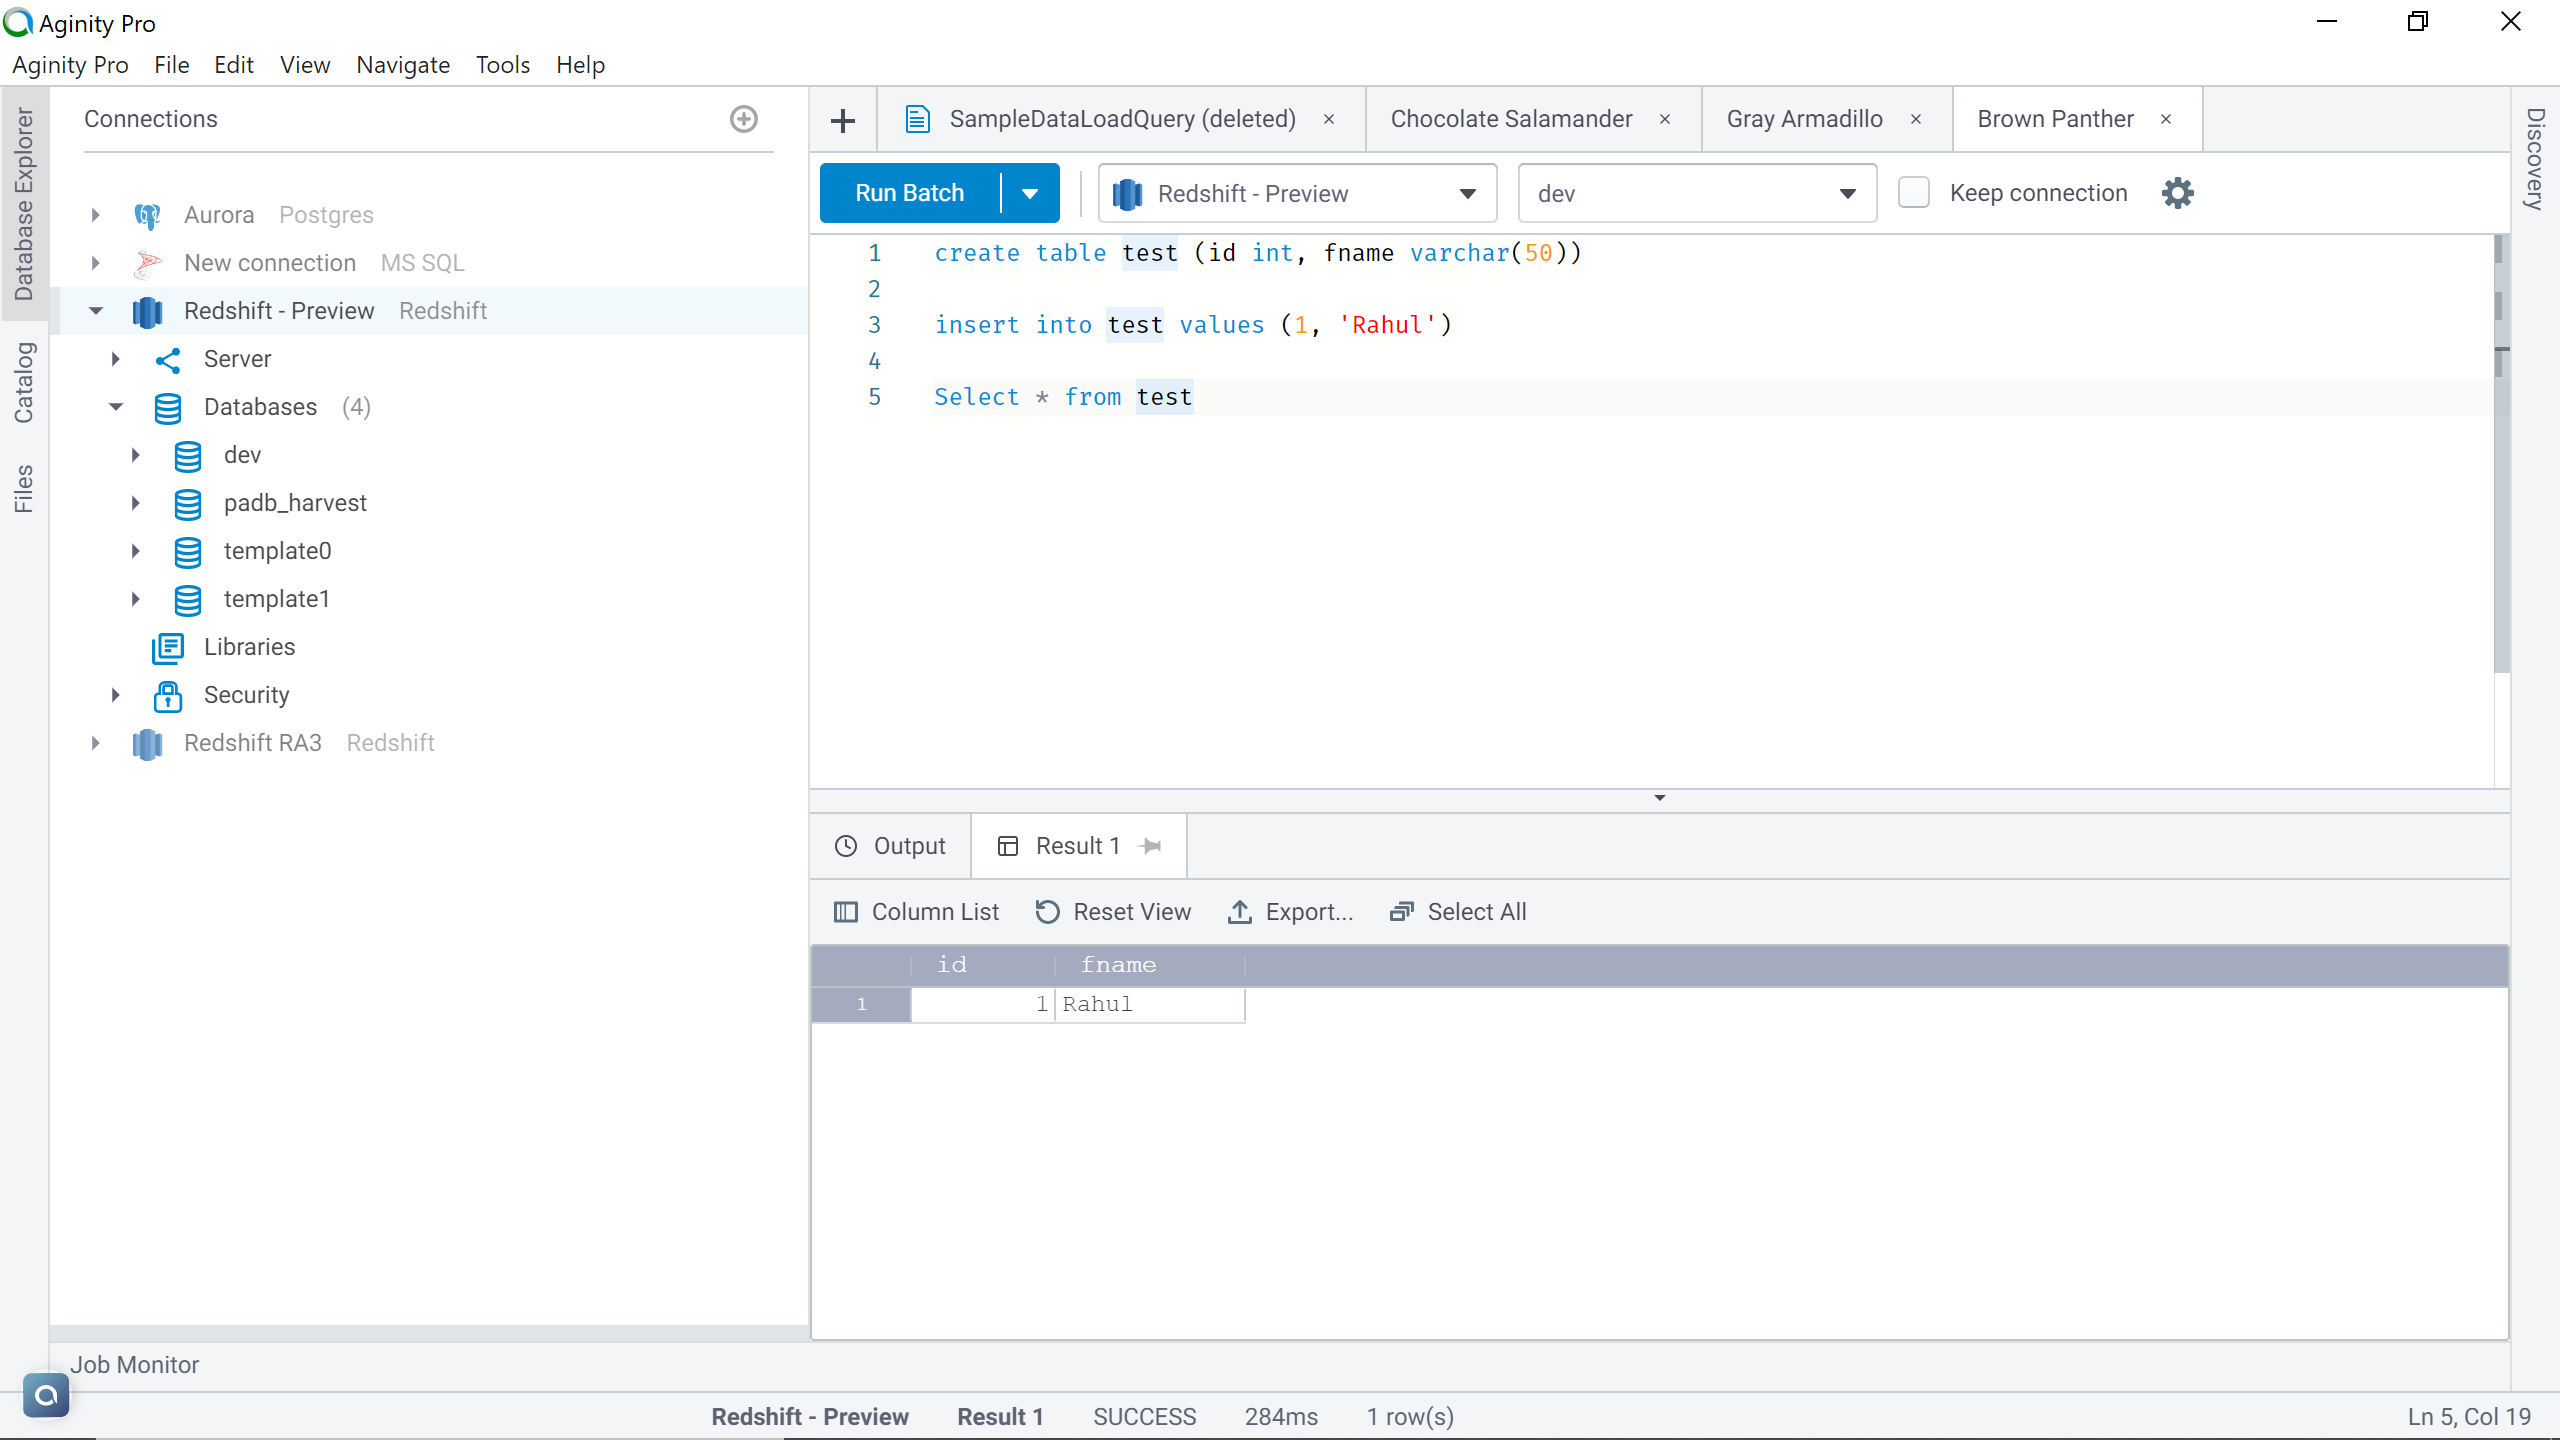Click the Server share icon

click(x=167, y=359)
